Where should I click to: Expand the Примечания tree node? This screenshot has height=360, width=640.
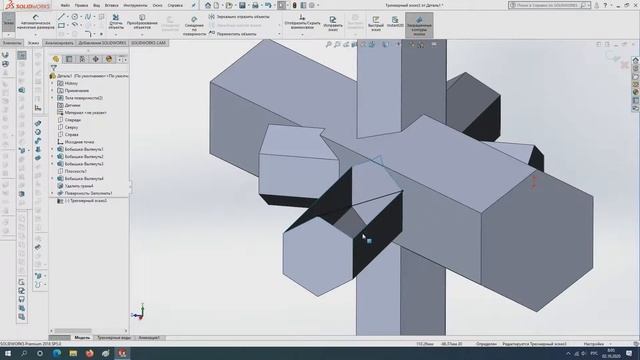(x=52, y=91)
